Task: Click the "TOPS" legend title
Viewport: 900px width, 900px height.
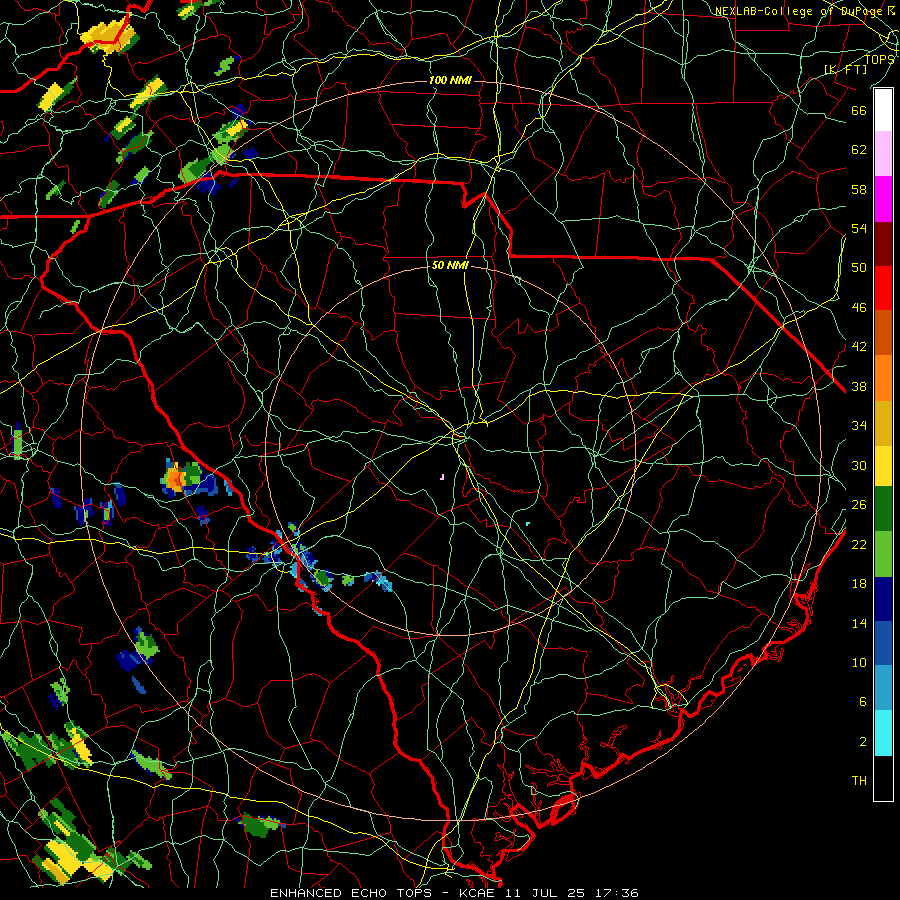Action: coord(879,59)
